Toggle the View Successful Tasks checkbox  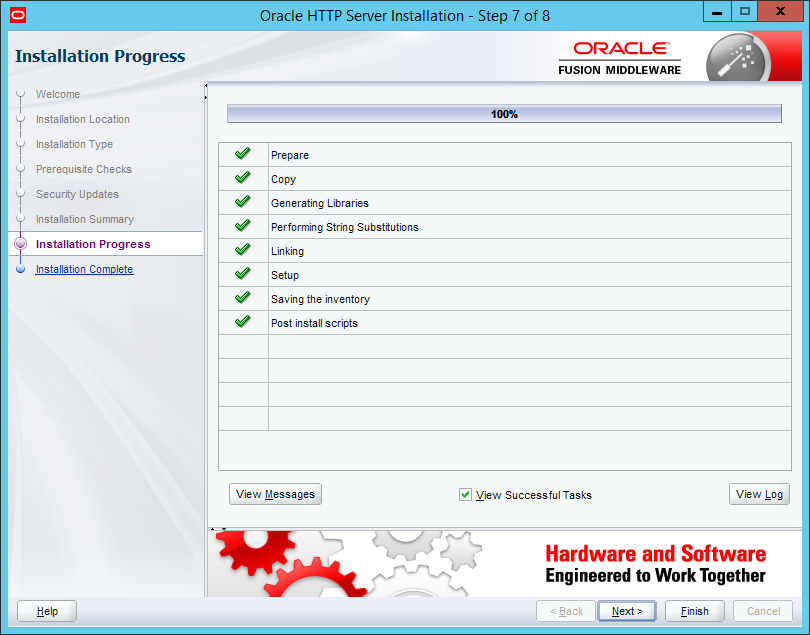pyautogui.click(x=465, y=495)
